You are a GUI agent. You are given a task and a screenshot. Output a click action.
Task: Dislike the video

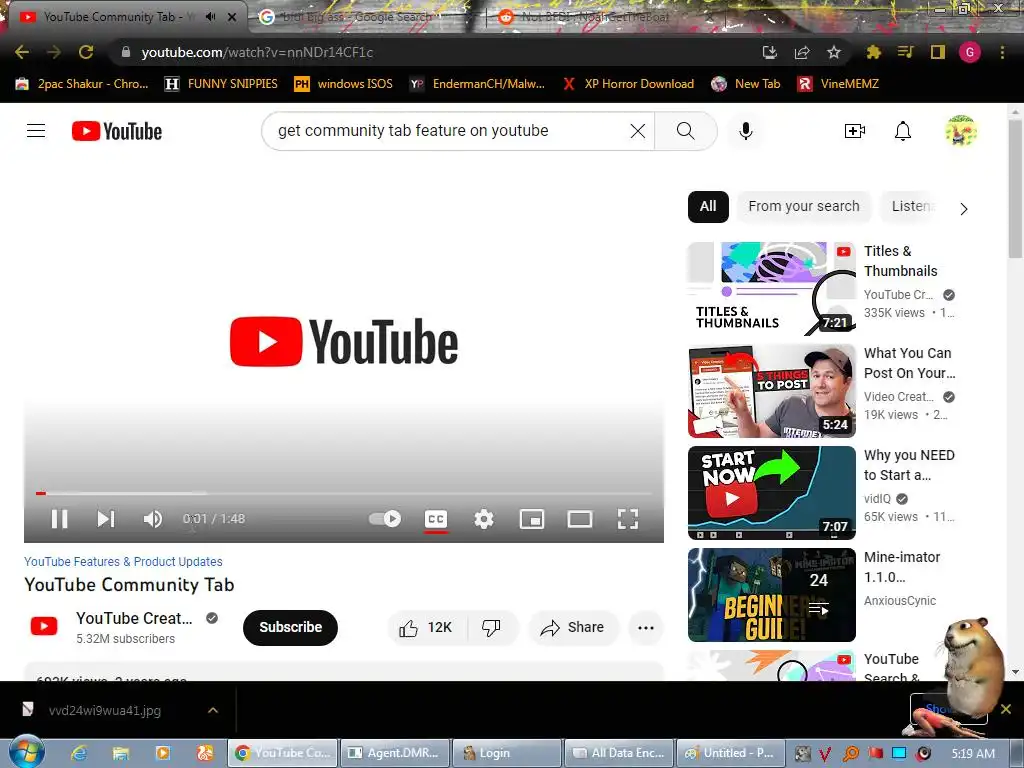point(491,628)
